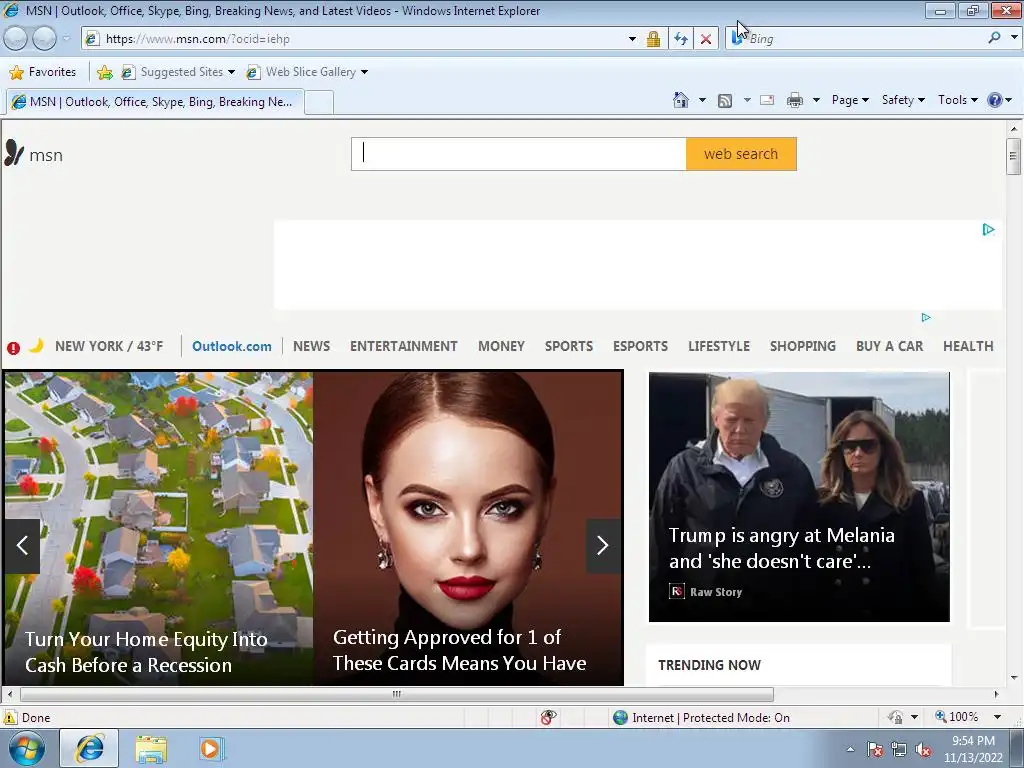Click the Print toolbar icon
Screen dimensions: 1024x768
point(795,101)
